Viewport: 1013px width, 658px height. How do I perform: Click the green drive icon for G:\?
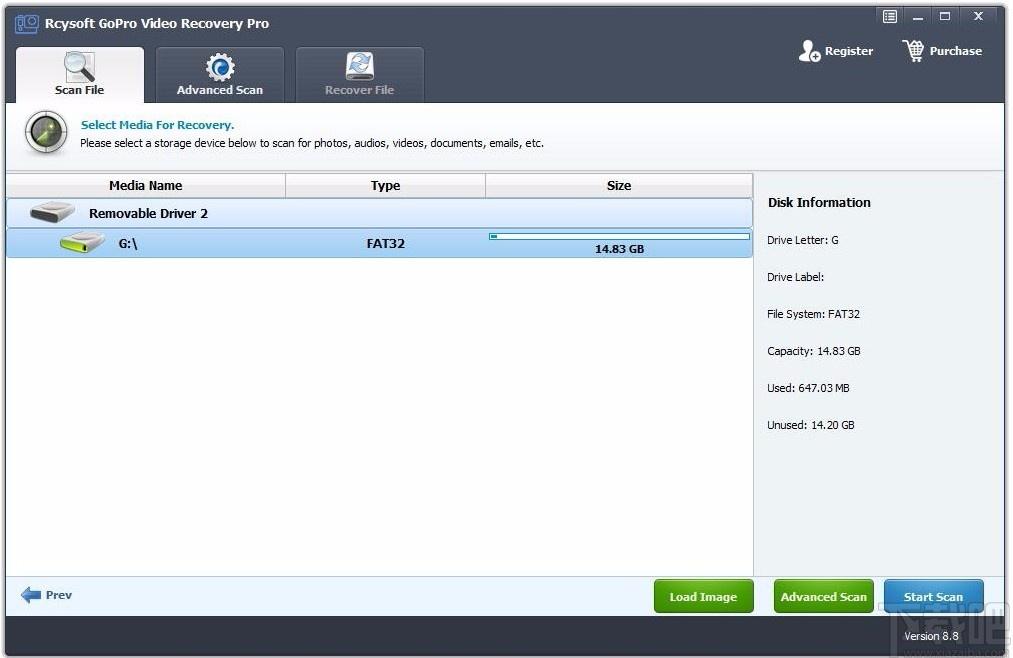pos(82,243)
